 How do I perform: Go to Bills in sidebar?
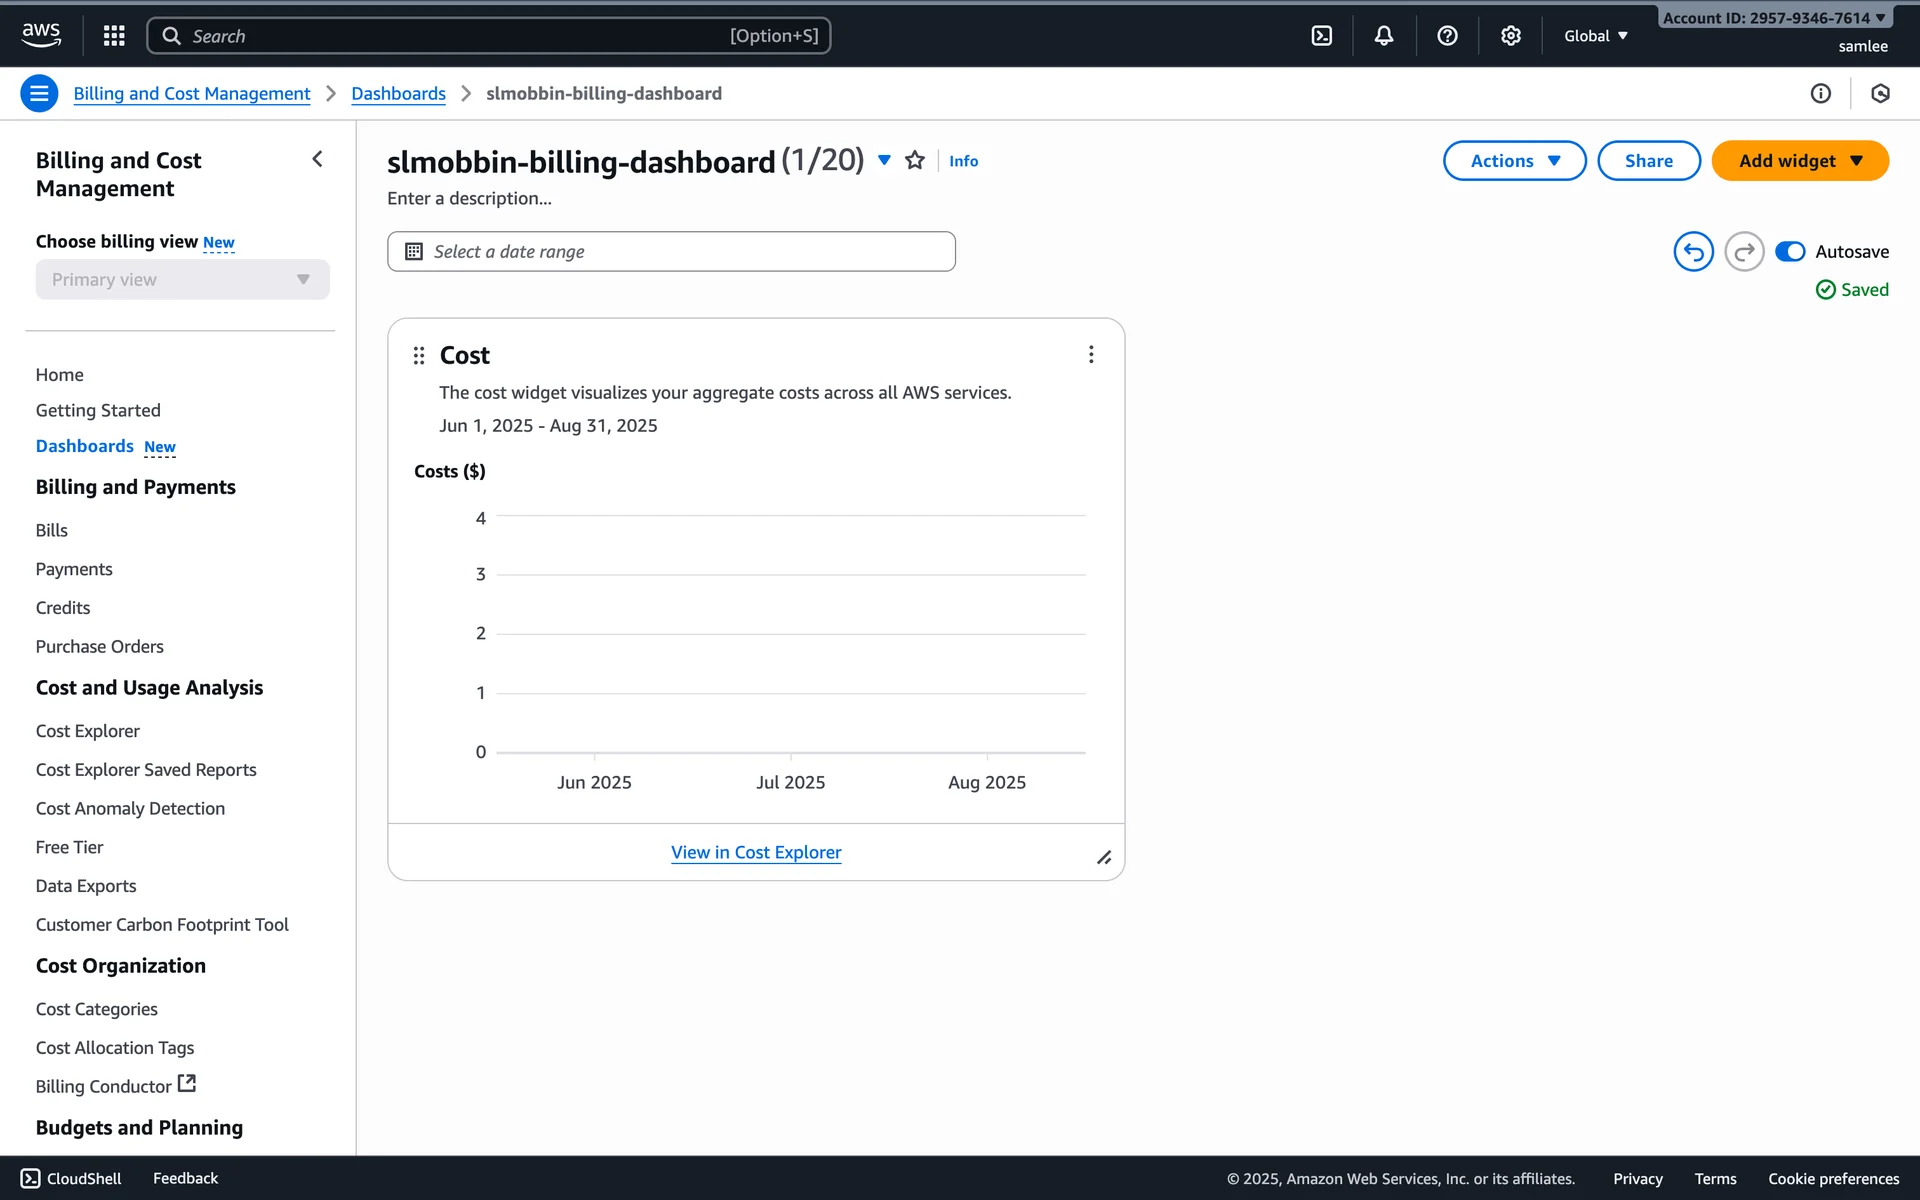52,530
